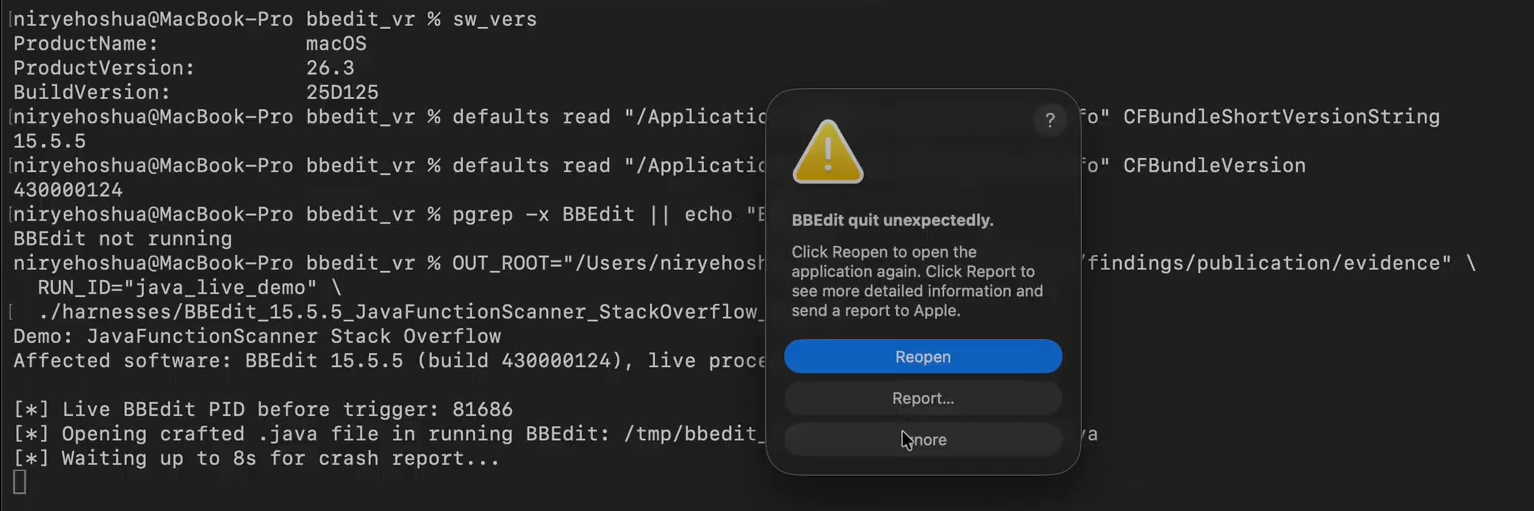The height and width of the screenshot is (511, 1534).
Task: Click the 'Affected software: BBEdit 15.5.5' line
Action: point(390,361)
